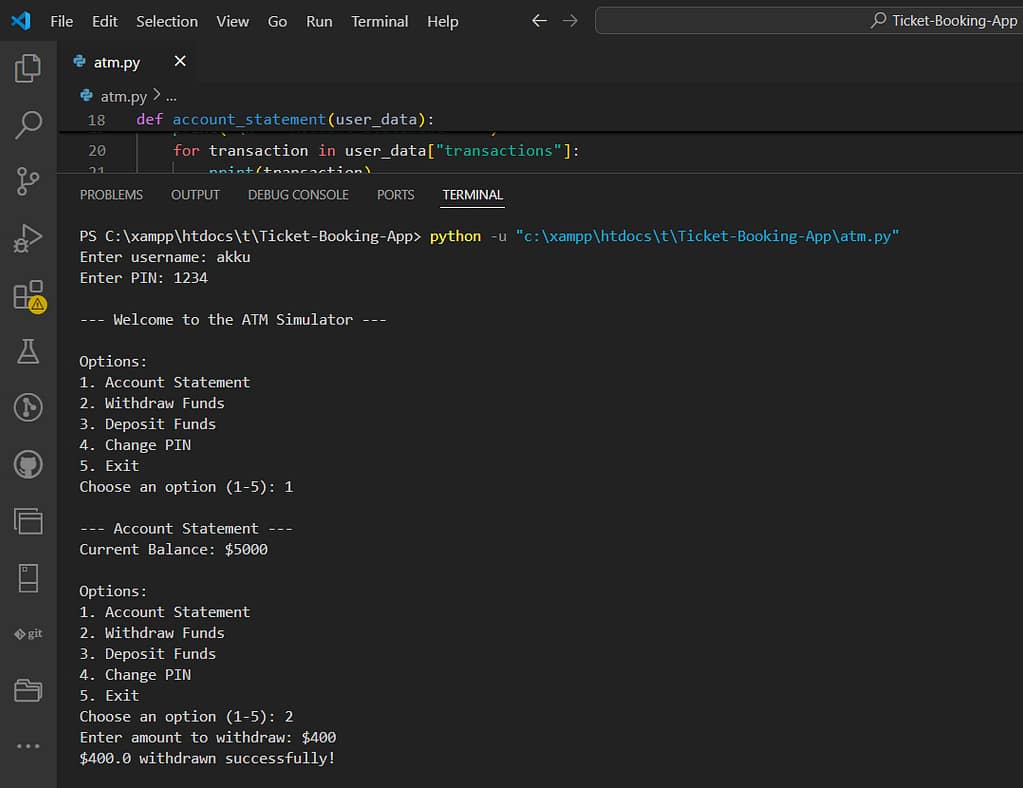Open the Extensions view with the warning badge
The image size is (1023, 788).
click(x=27, y=295)
